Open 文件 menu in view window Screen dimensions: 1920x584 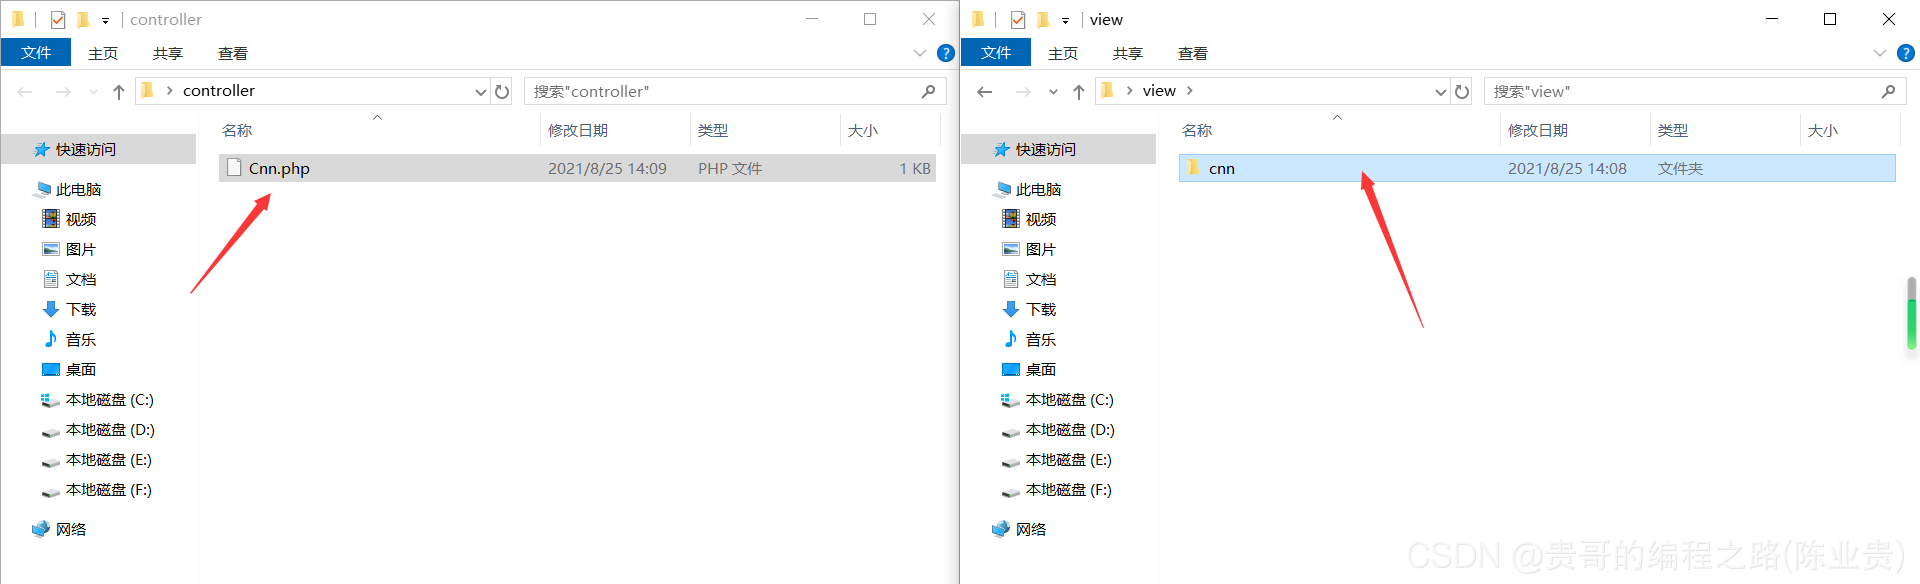coord(996,53)
